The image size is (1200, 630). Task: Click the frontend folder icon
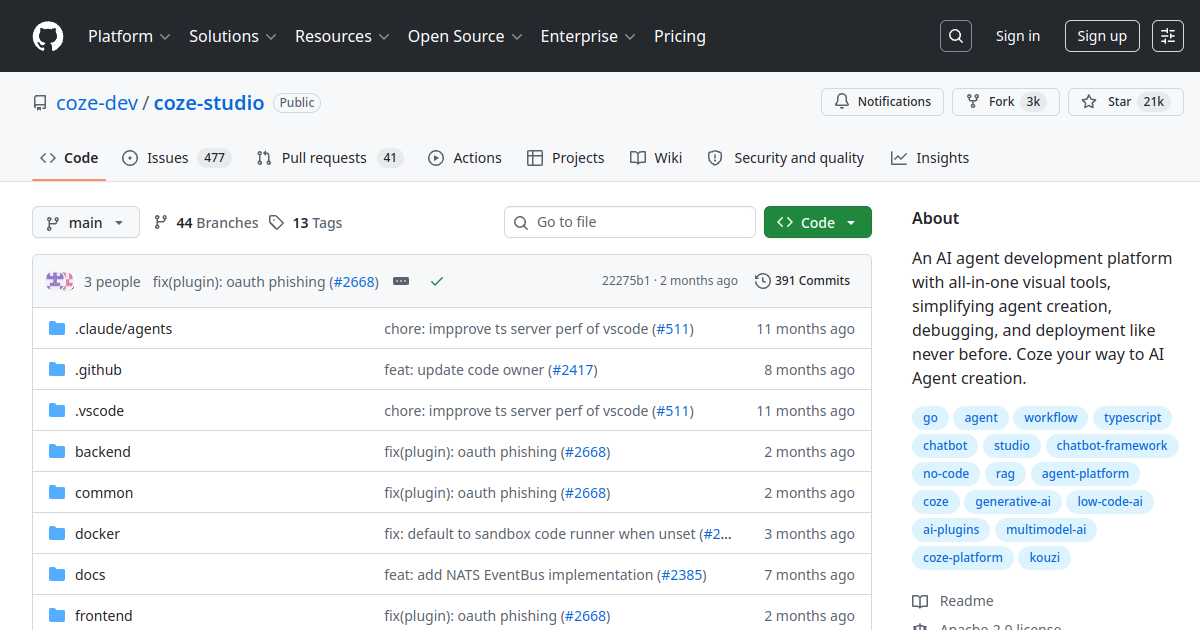point(57,616)
